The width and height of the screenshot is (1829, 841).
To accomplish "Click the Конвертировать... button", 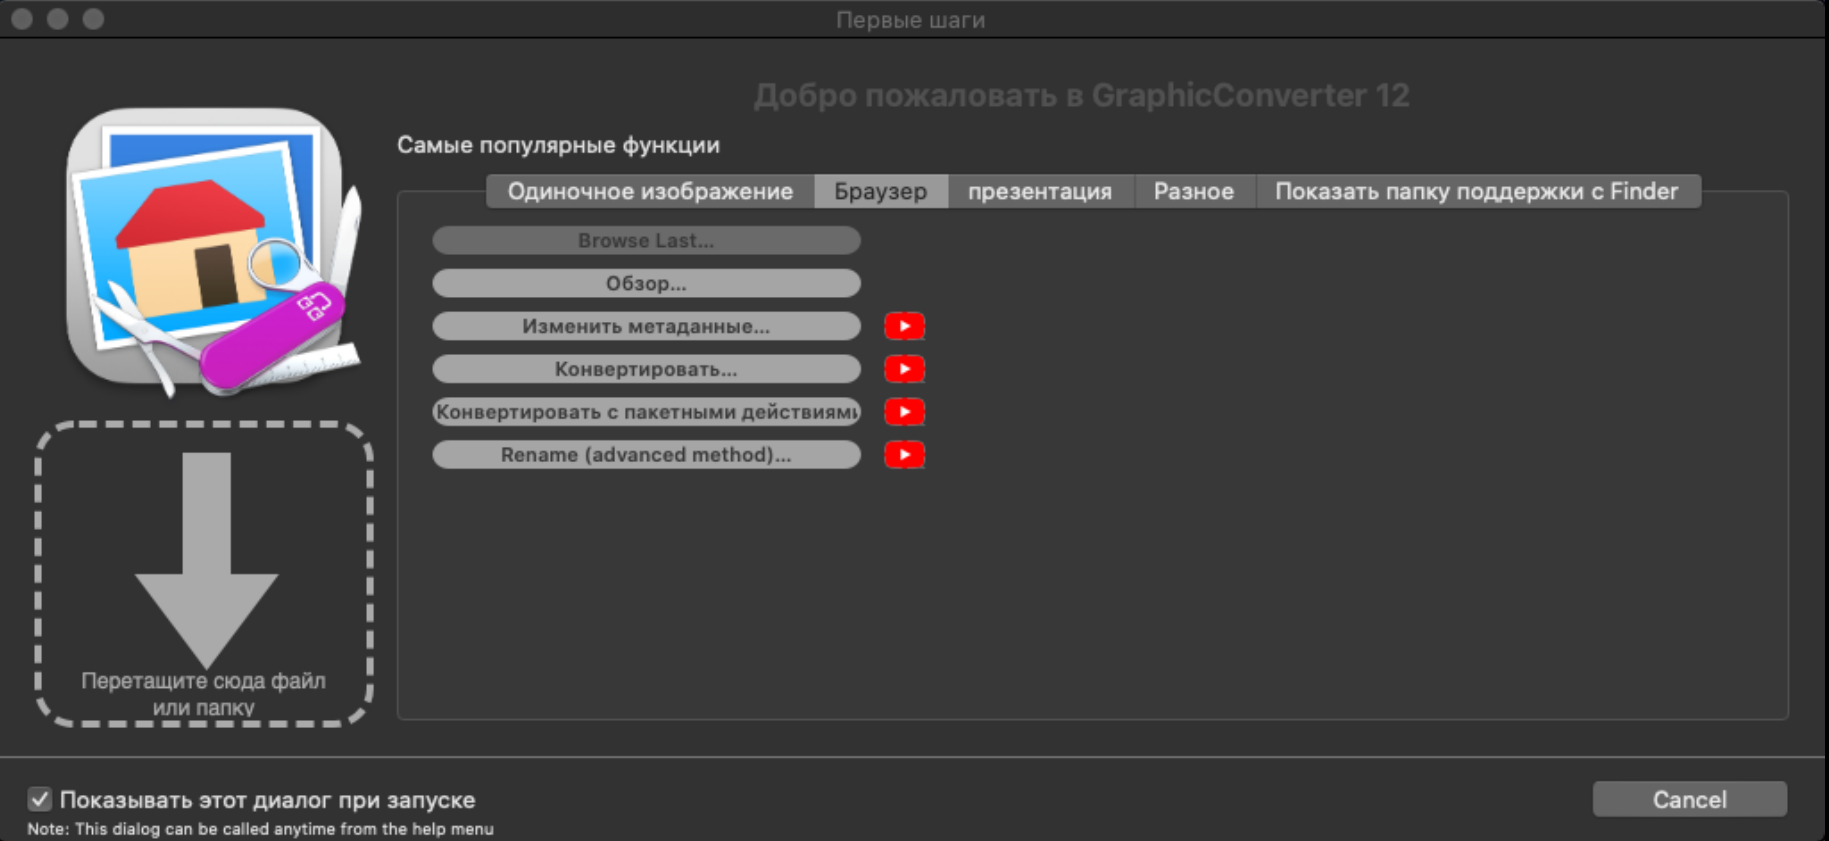I will [x=646, y=369].
